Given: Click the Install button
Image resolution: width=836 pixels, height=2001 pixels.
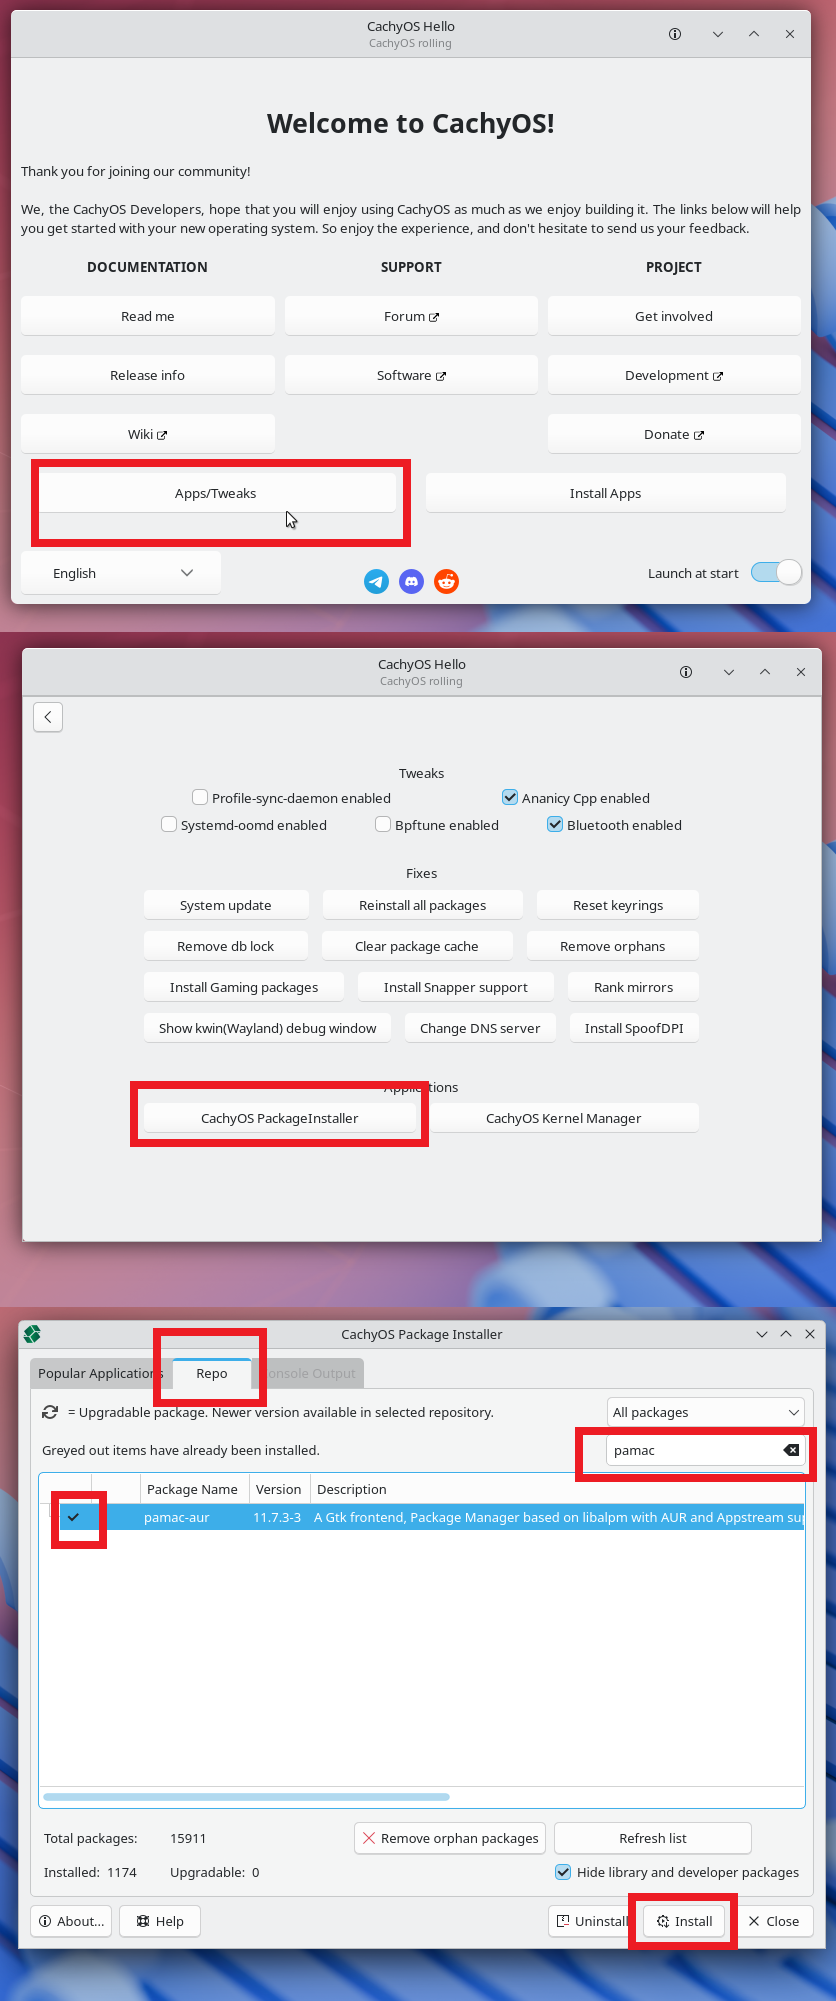Looking at the screenshot, I should [685, 1921].
